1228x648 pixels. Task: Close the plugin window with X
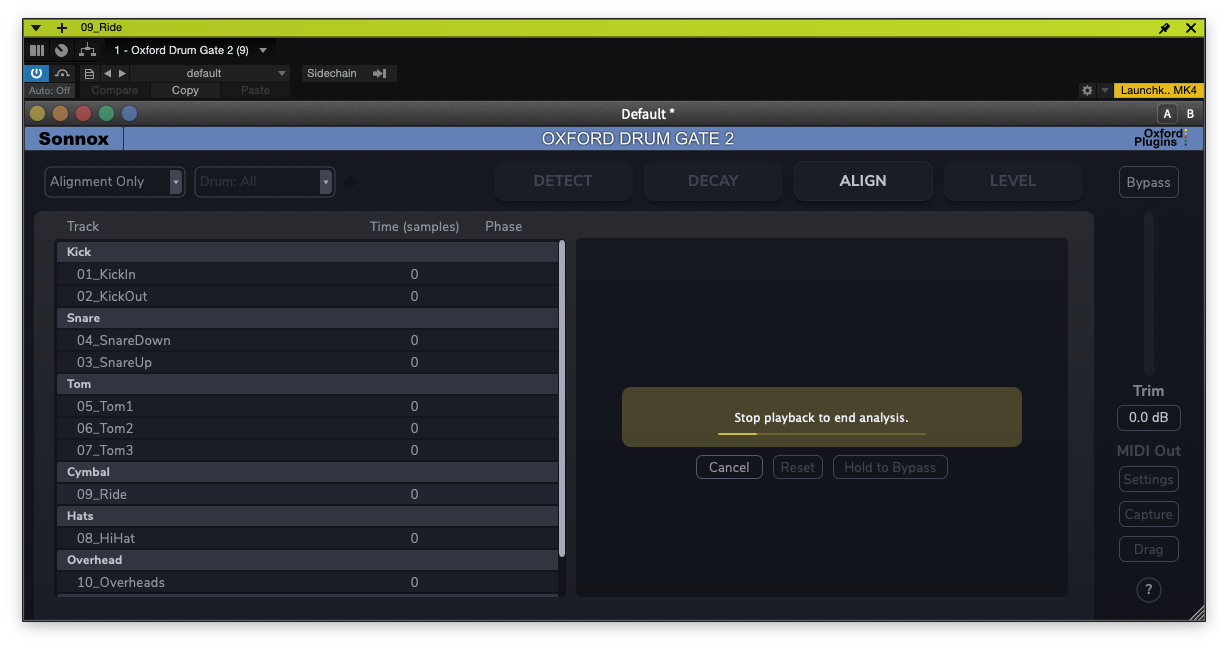pos(1190,28)
